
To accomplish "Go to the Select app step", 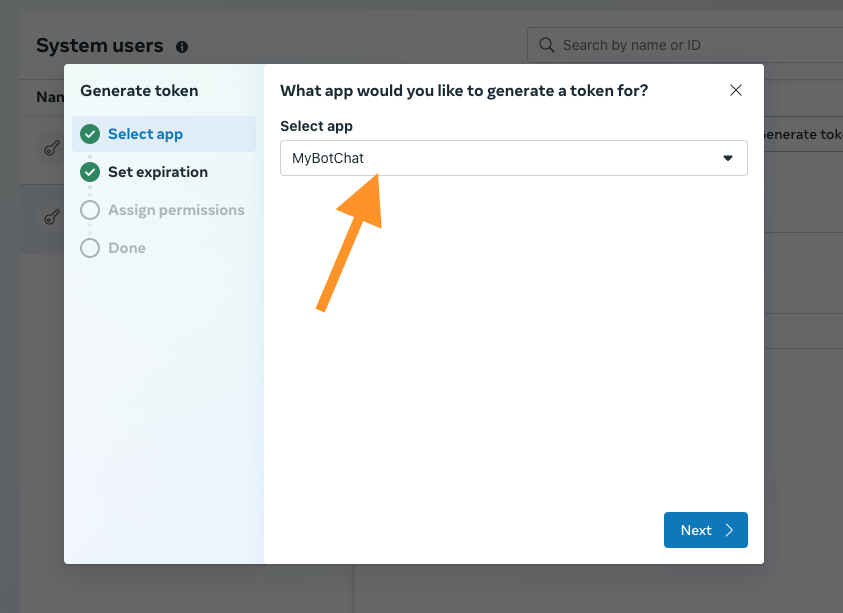I will tap(145, 134).
